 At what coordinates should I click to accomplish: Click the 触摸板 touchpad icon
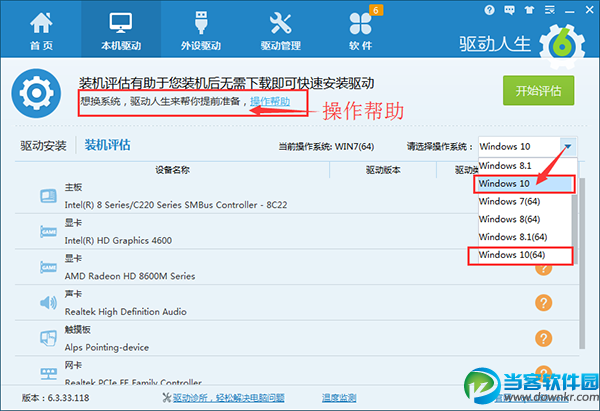point(48,338)
